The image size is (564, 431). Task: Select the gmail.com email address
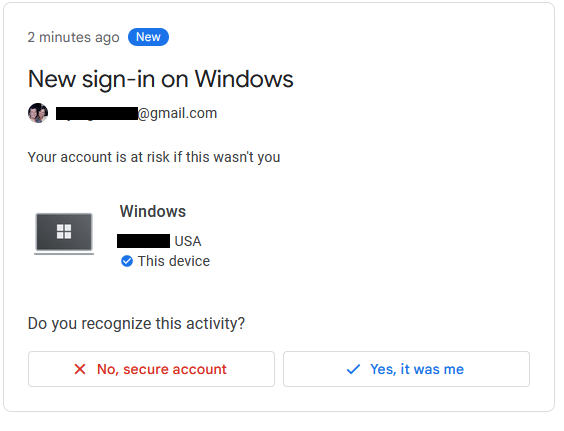(137, 113)
